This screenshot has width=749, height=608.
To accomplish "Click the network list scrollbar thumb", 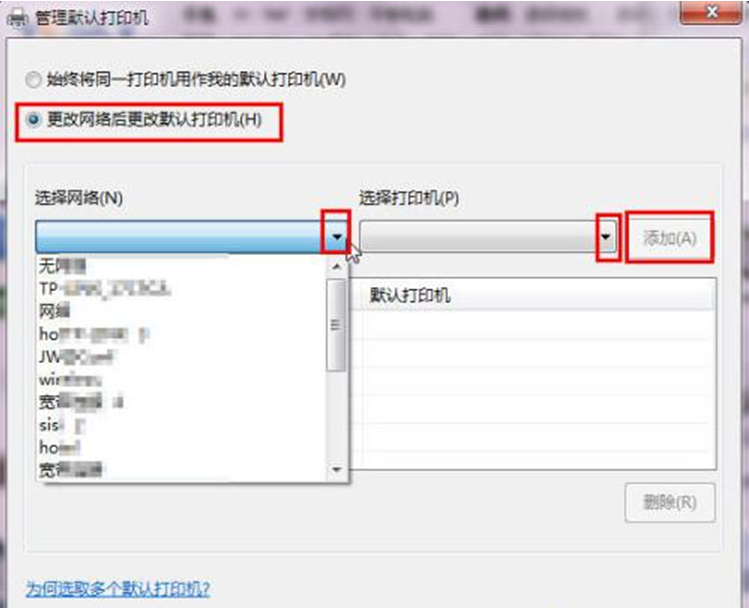I will coord(336,325).
